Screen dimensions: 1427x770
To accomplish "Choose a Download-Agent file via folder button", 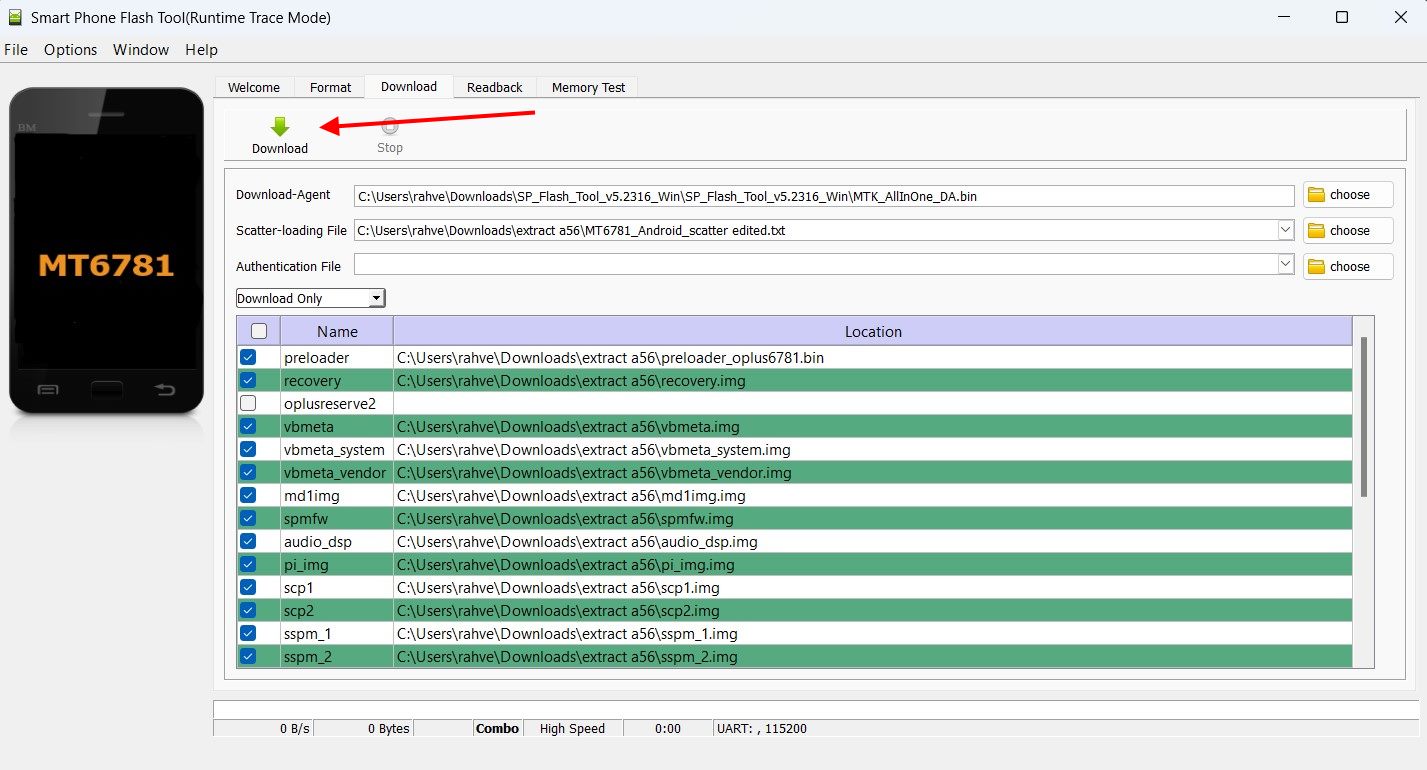I will pos(1348,195).
